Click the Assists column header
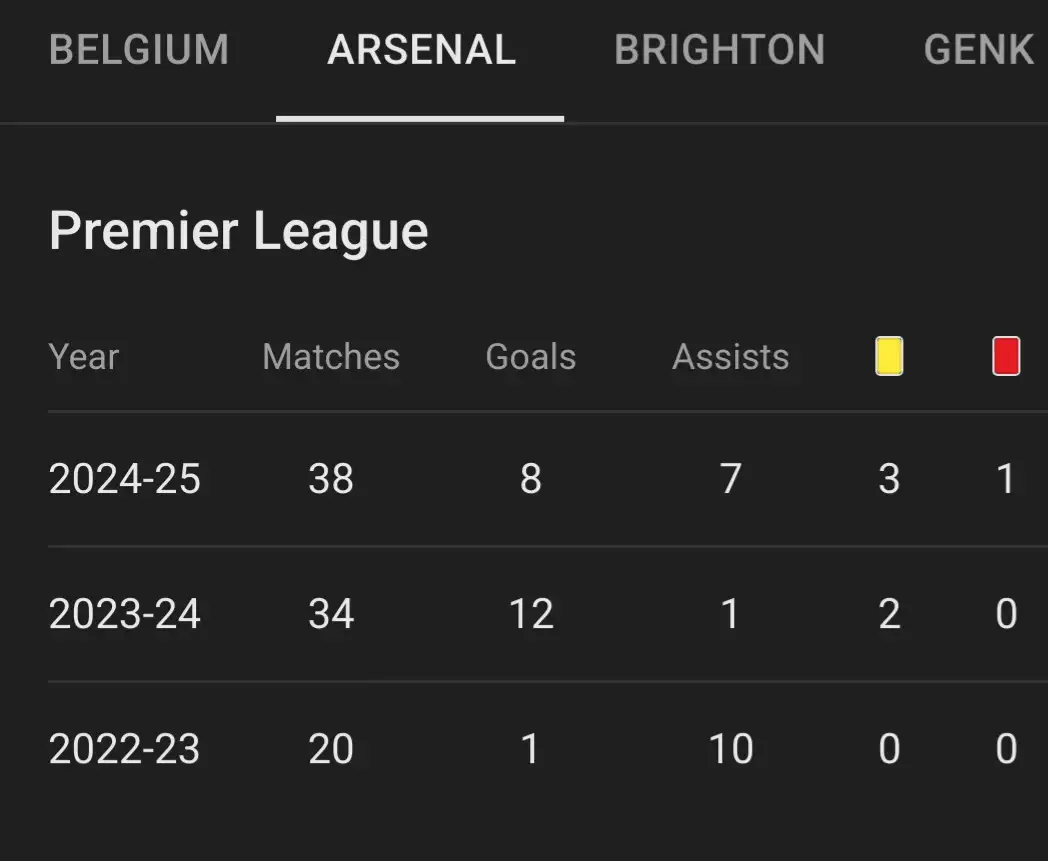The height and width of the screenshot is (861, 1048). pyautogui.click(x=731, y=357)
